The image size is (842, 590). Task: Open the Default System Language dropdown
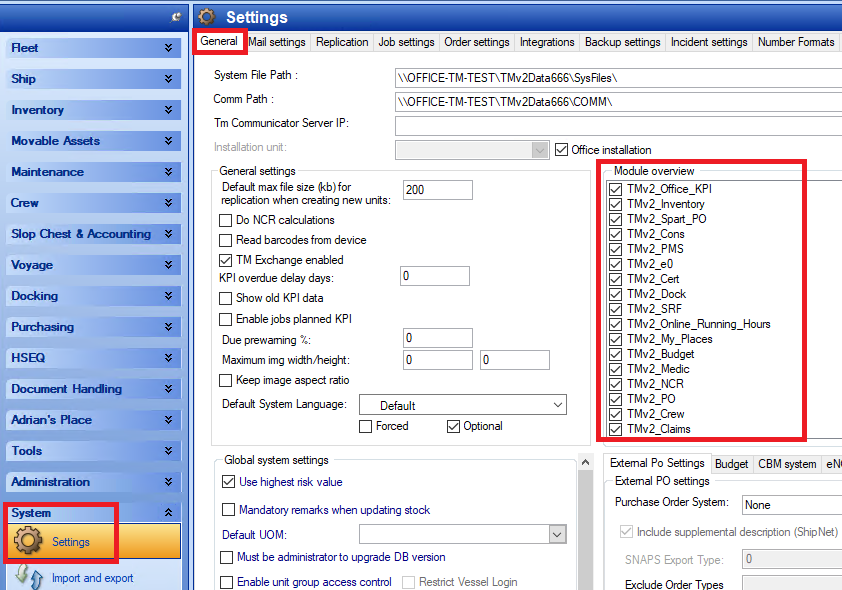557,405
